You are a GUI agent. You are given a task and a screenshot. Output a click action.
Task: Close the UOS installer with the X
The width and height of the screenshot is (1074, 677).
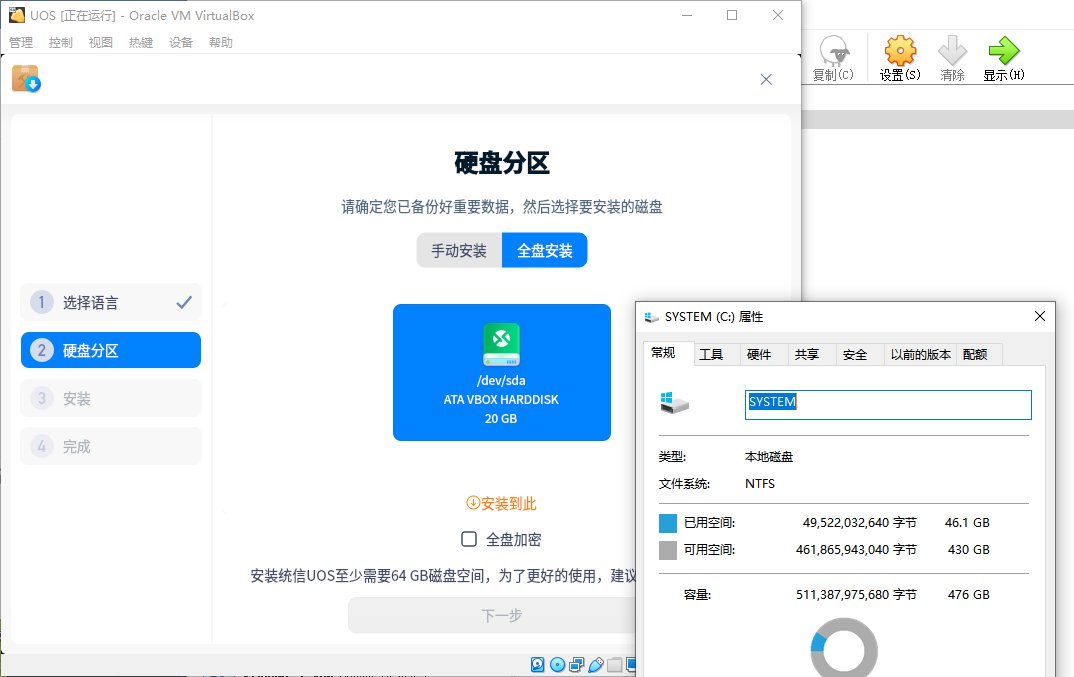tap(766, 79)
